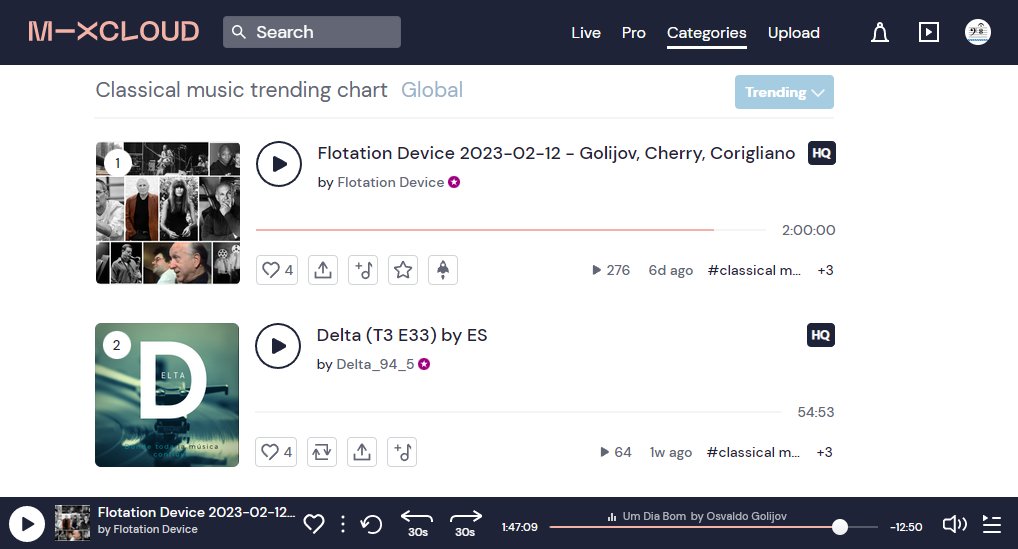Open the player queue list icon
Image resolution: width=1018 pixels, height=549 pixels.
(991, 524)
